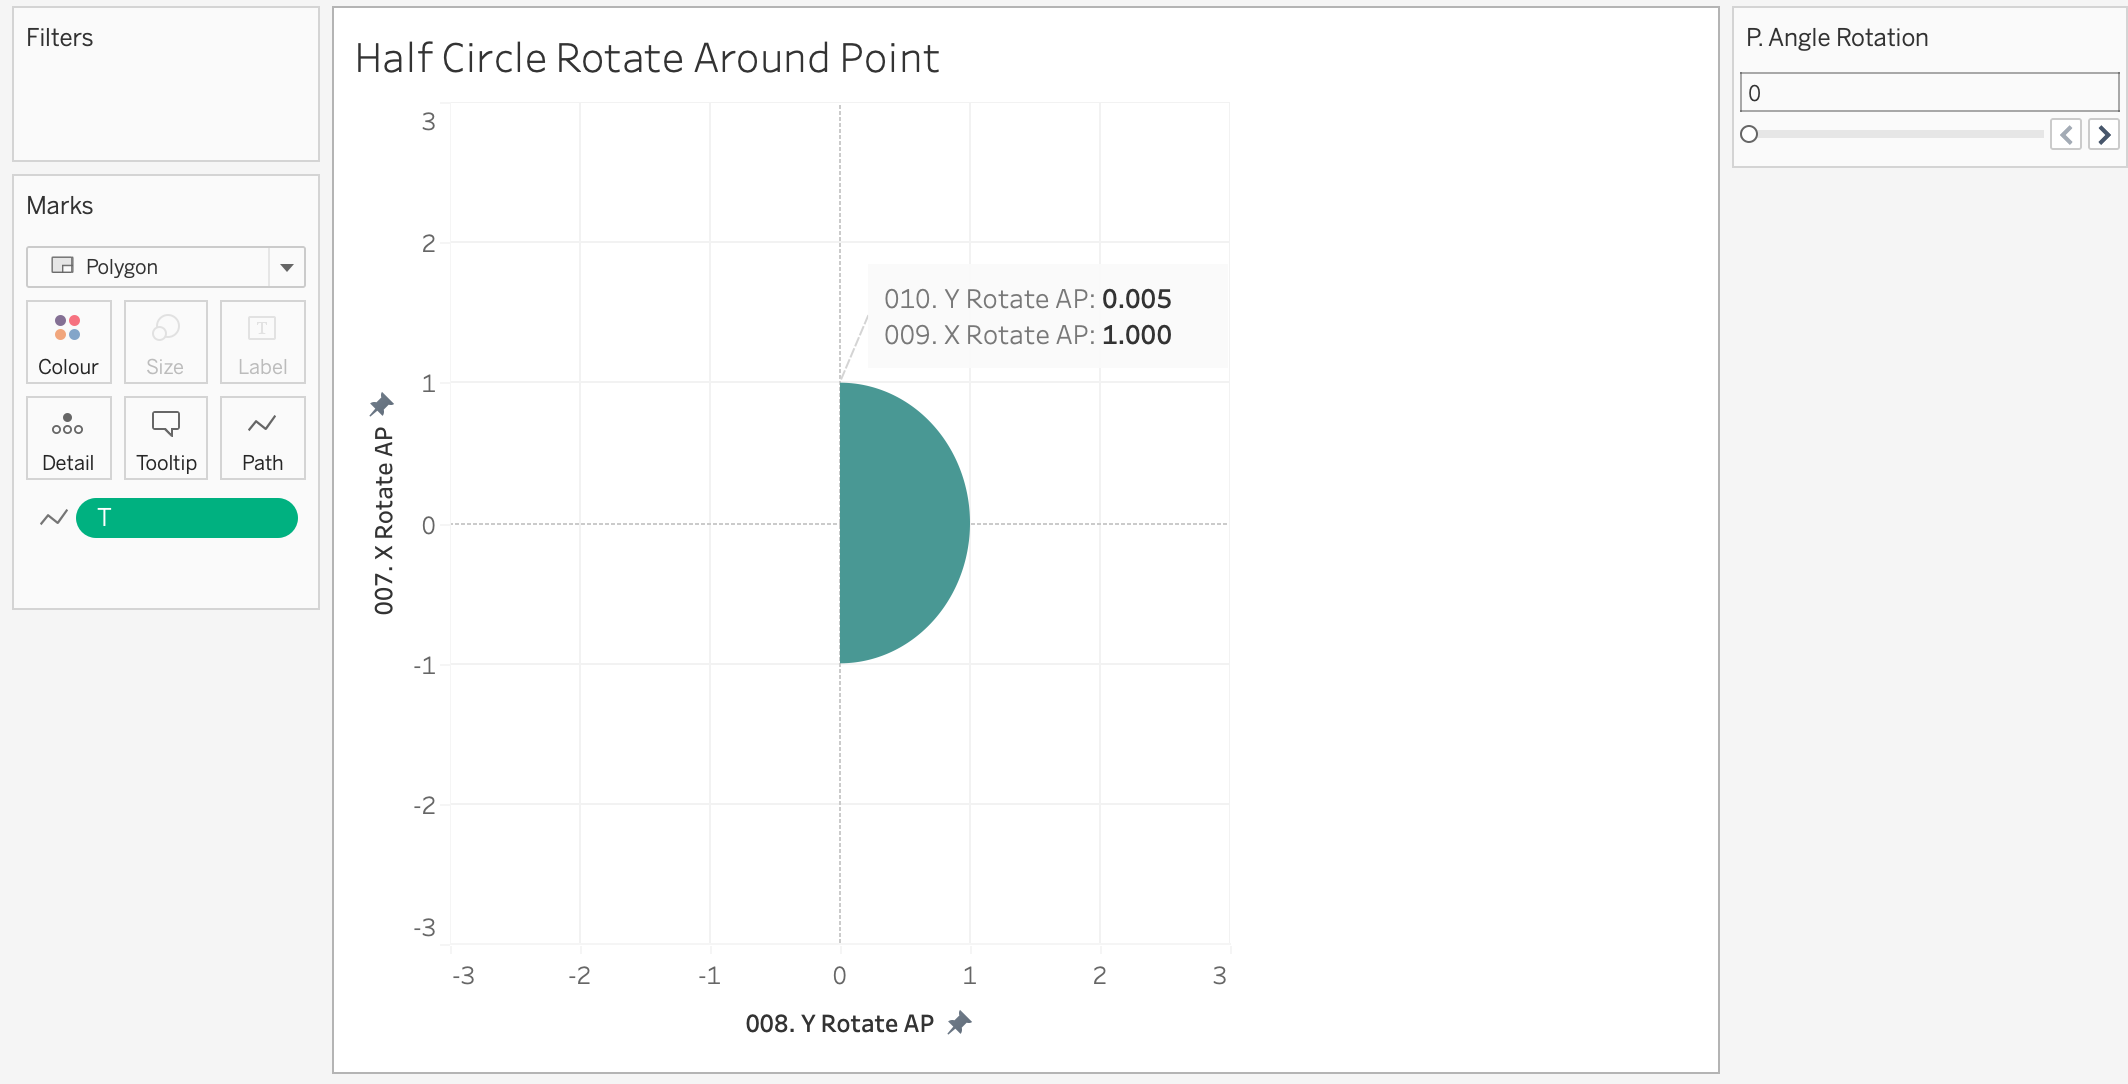This screenshot has height=1084, width=2128.
Task: Click the Angle Rotation value input field
Action: pyautogui.click(x=1928, y=93)
